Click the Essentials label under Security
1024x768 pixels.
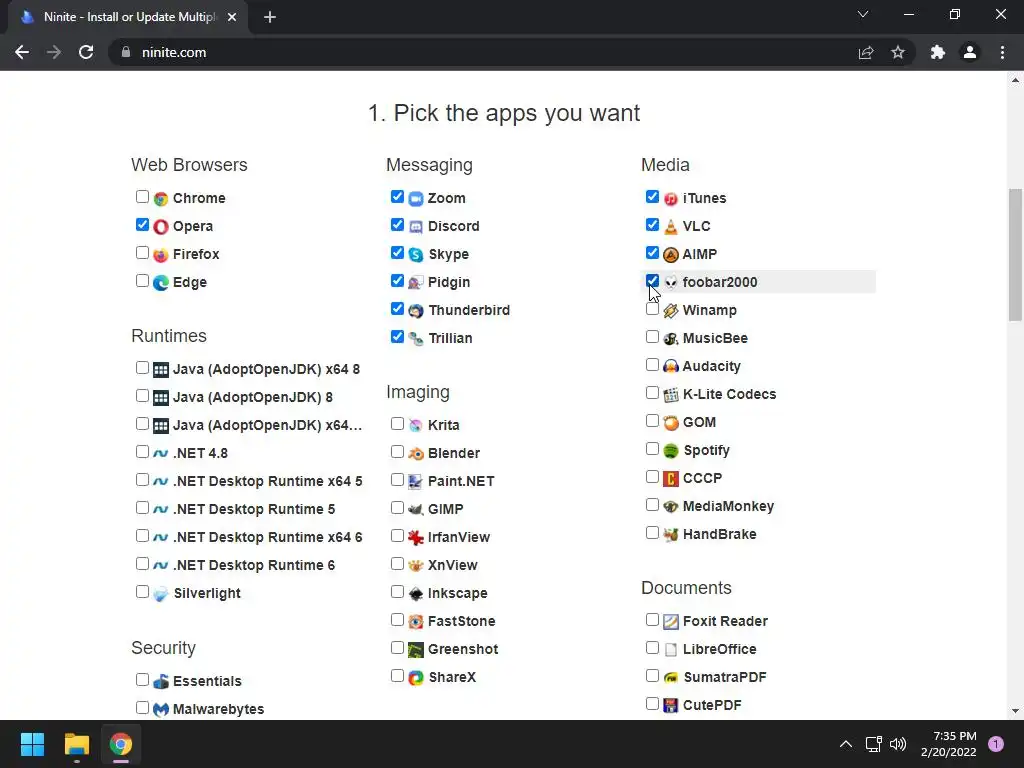[207, 681]
